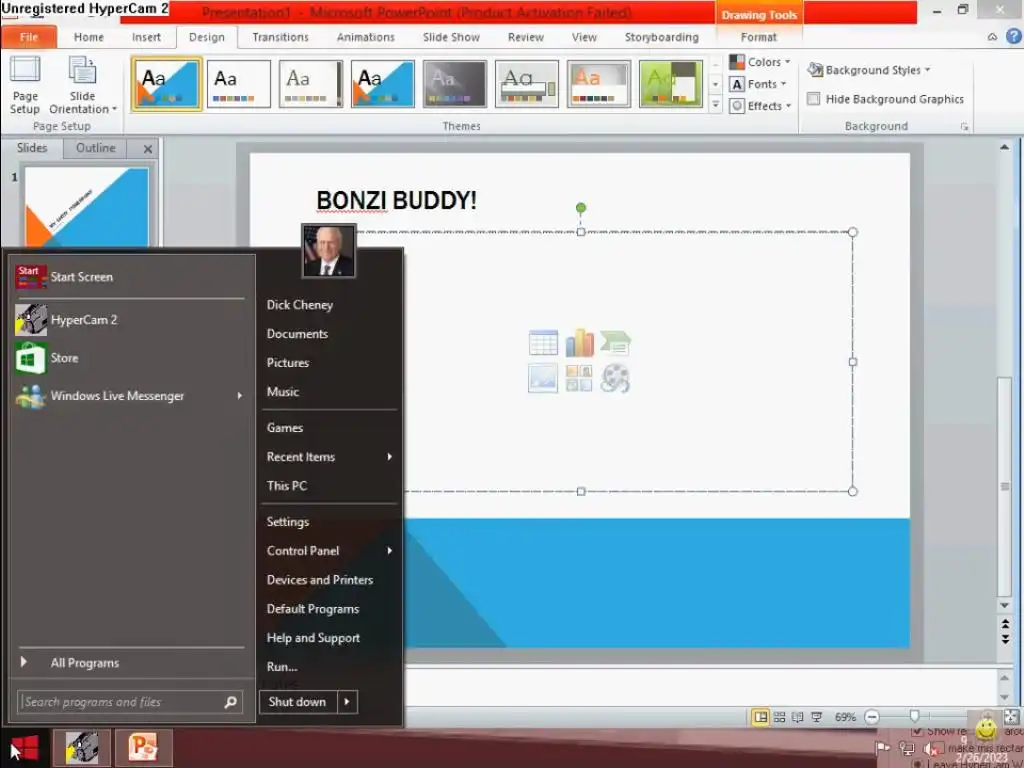The width and height of the screenshot is (1024, 768).
Task: Click the Dick Cheney user name
Action: tap(300, 305)
